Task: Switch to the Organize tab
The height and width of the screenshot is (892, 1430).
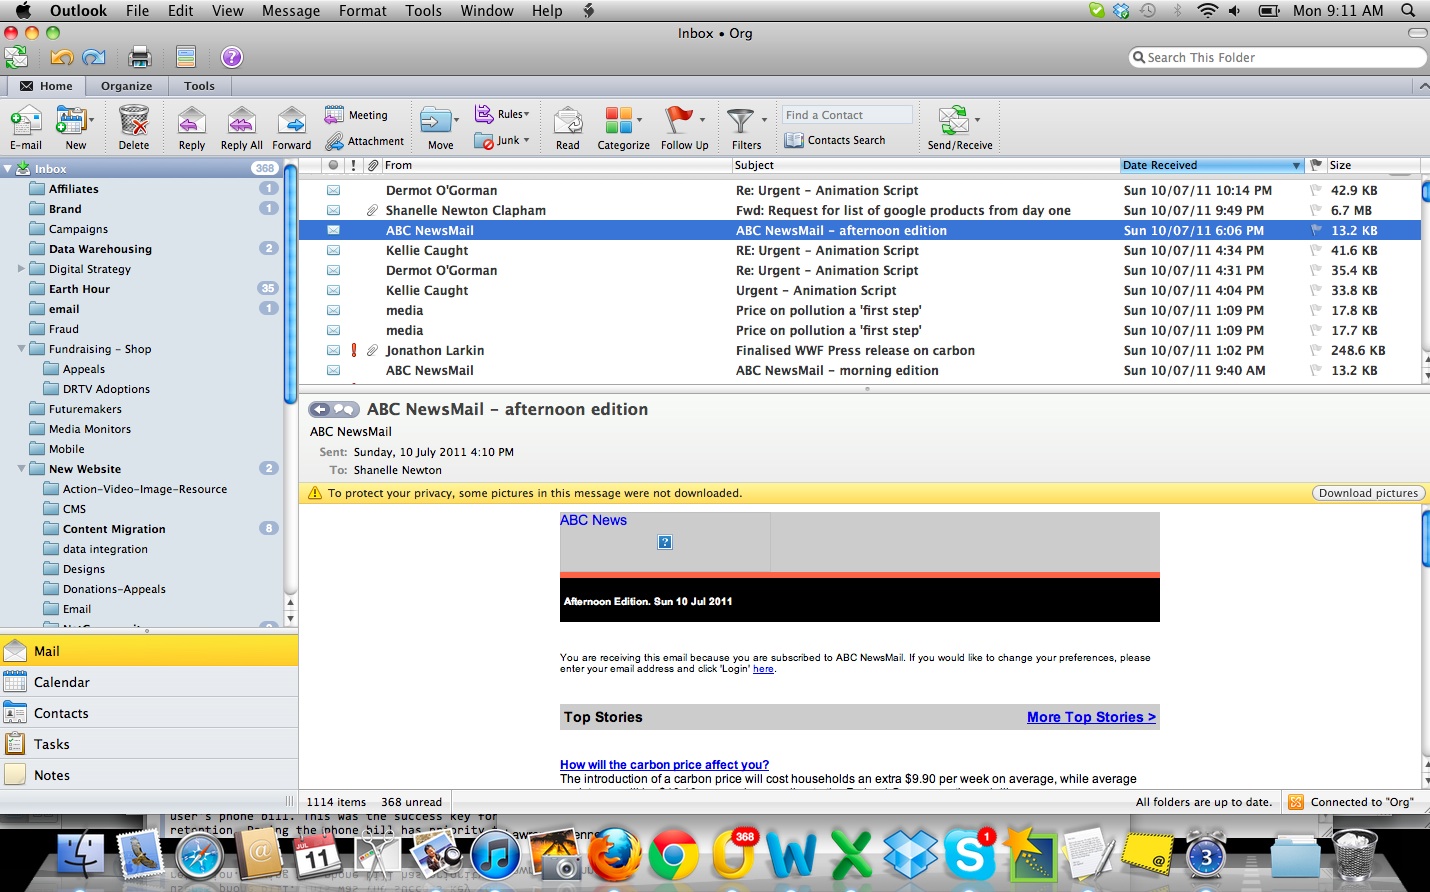Action: [x=126, y=86]
